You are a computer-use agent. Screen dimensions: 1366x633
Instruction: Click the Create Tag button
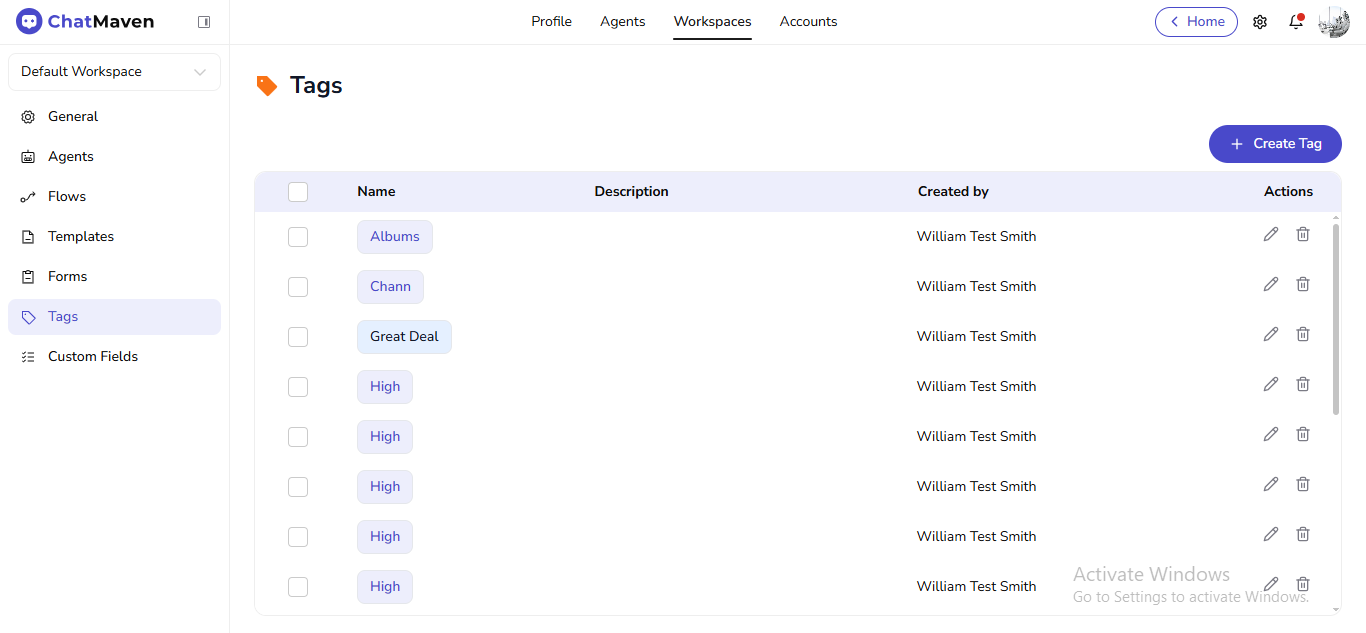tap(1275, 143)
